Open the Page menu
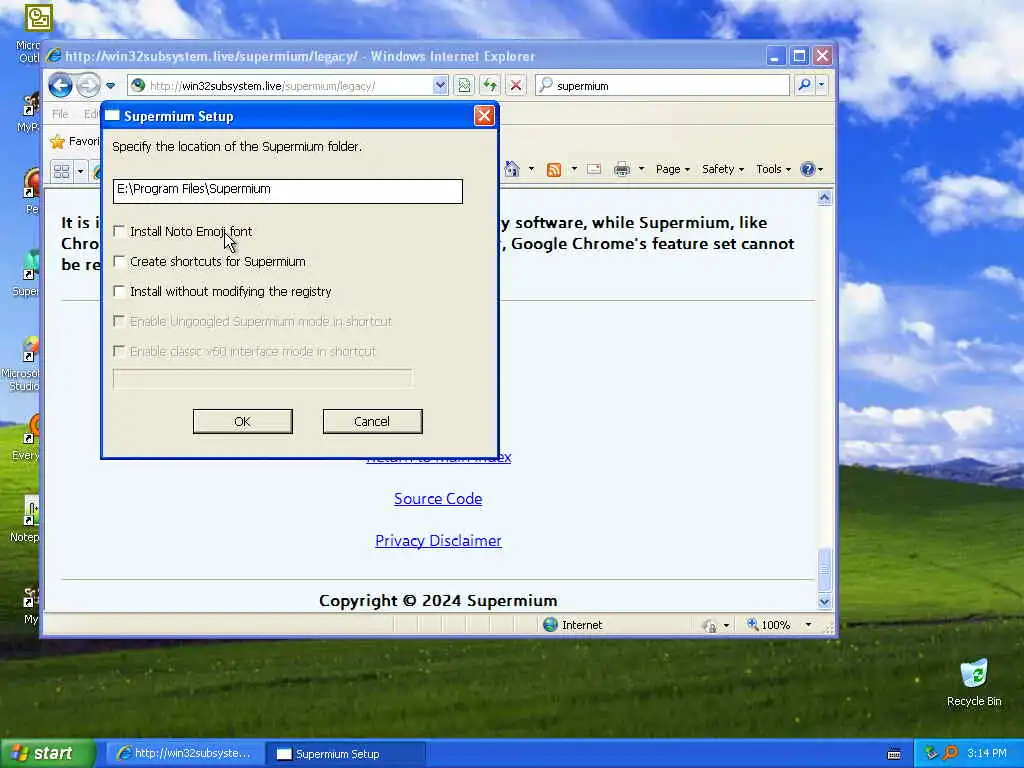Screen dimensions: 1024x768 (673, 169)
